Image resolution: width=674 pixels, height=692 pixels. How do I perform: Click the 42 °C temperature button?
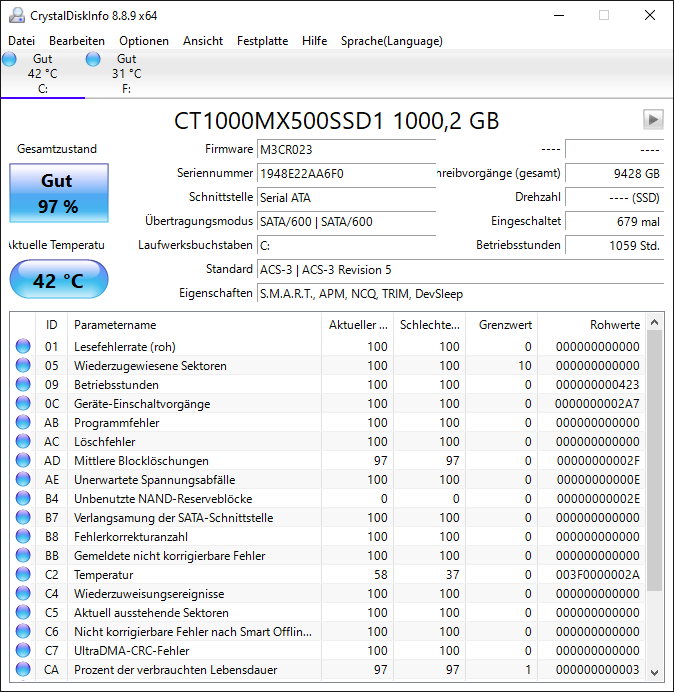(59, 279)
